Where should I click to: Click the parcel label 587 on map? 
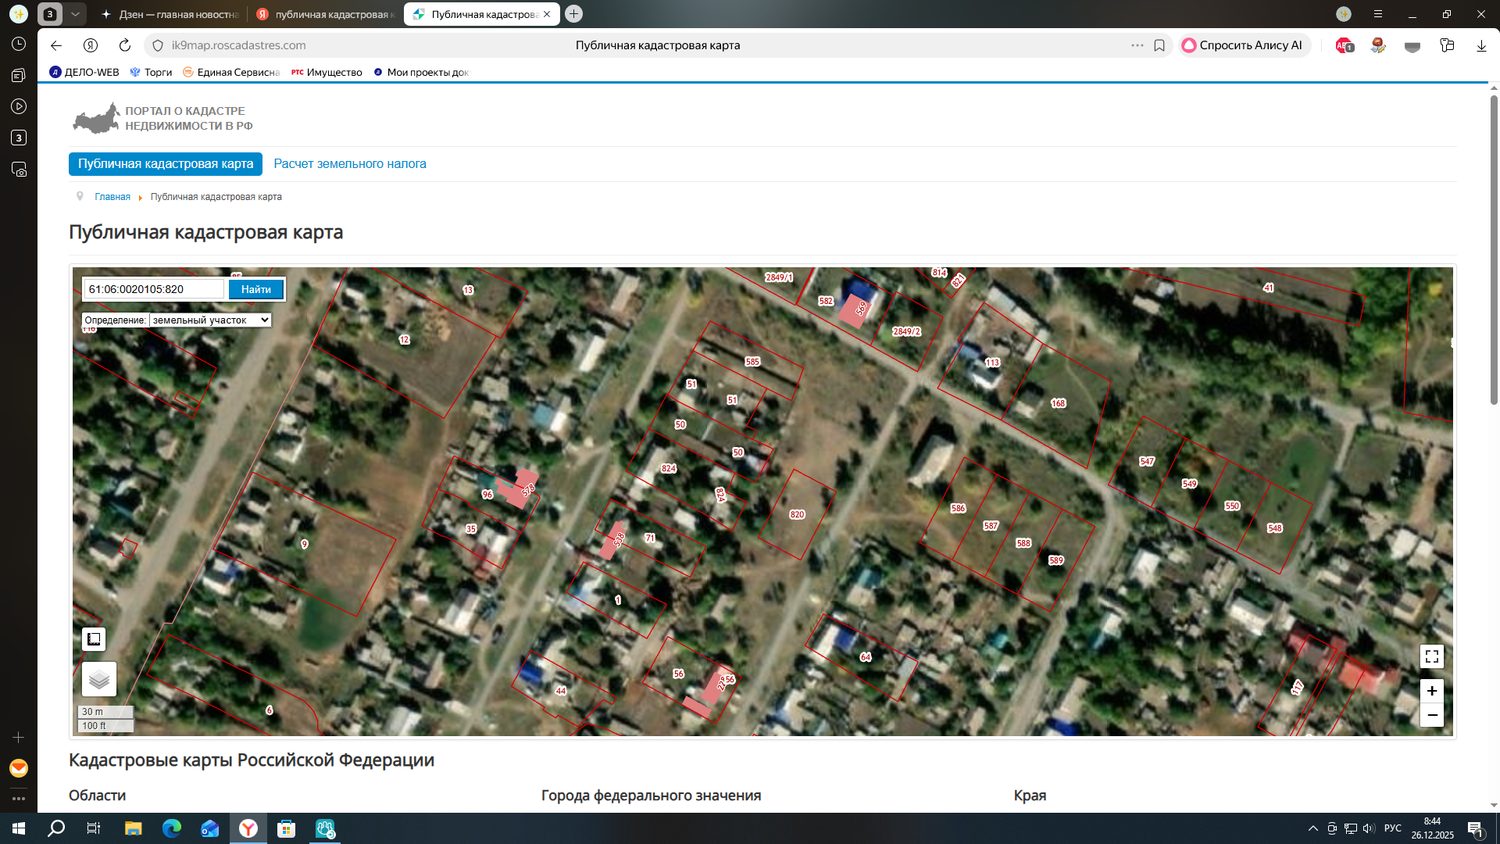[991, 525]
